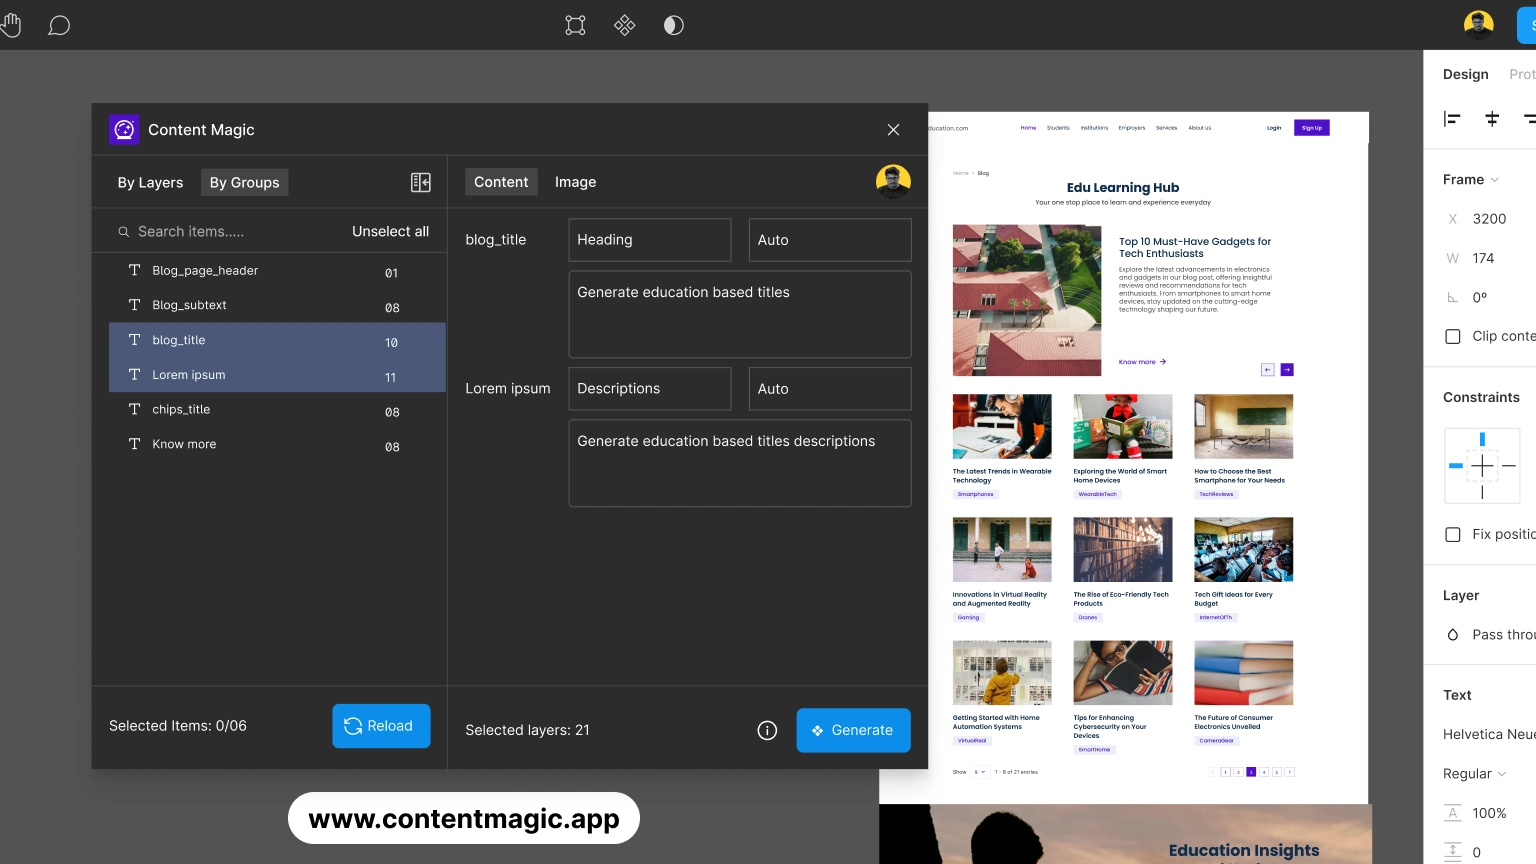Open the Design tab in right panel
1536x864 pixels.
pyautogui.click(x=1465, y=74)
